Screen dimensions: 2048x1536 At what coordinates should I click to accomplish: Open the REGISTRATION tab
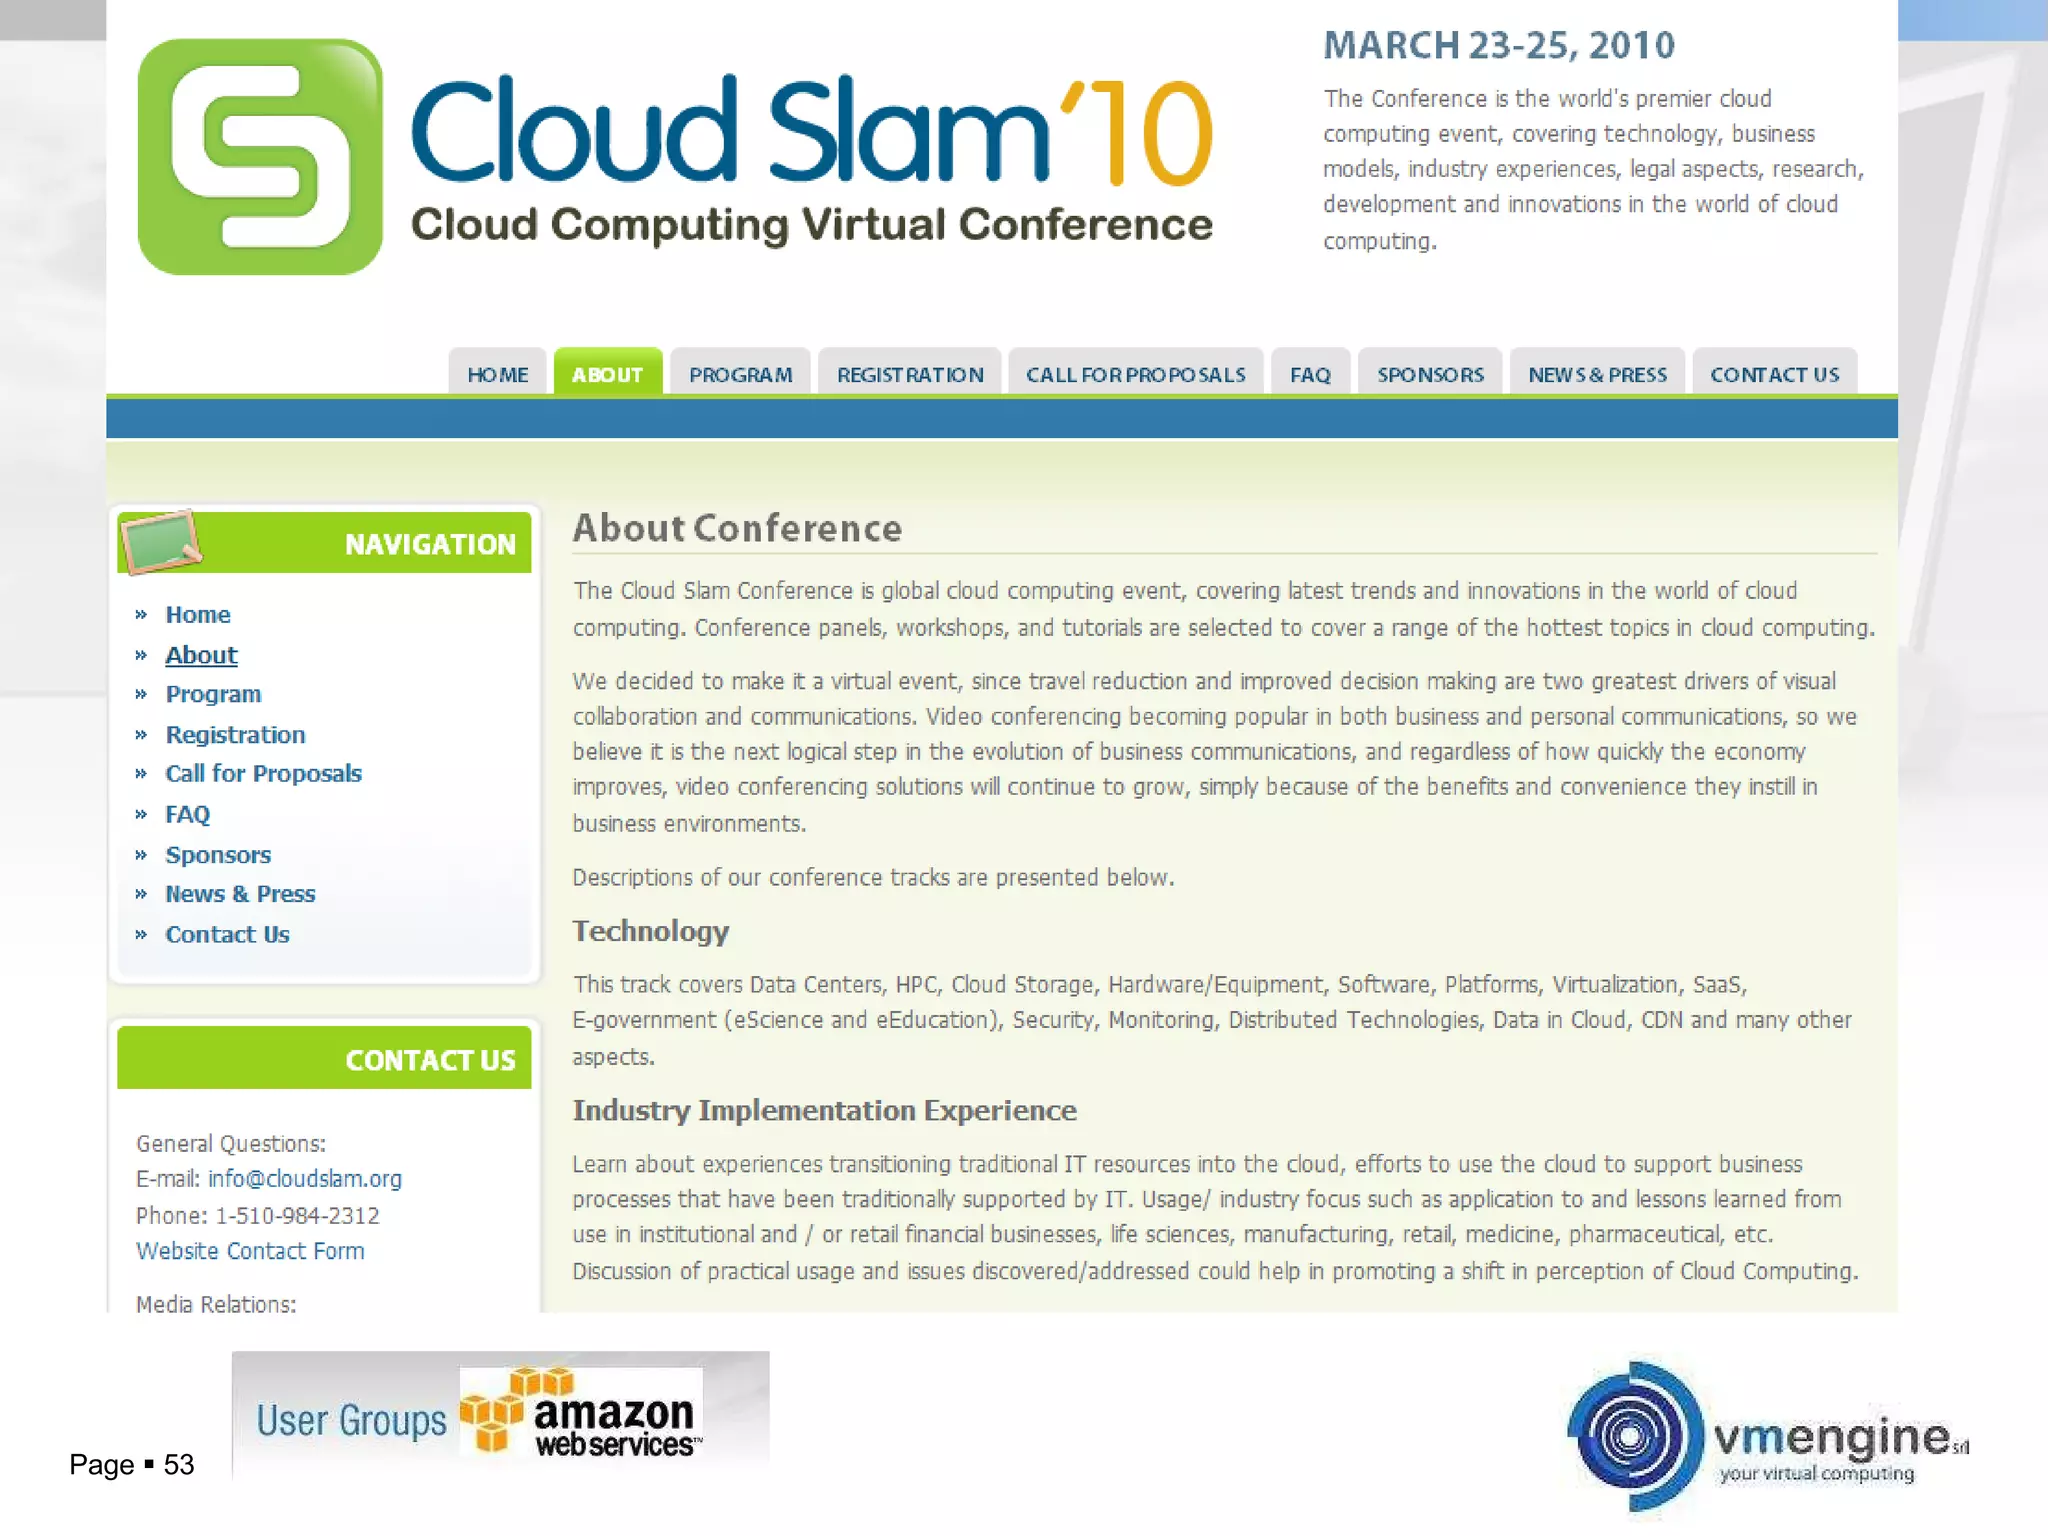(x=909, y=375)
